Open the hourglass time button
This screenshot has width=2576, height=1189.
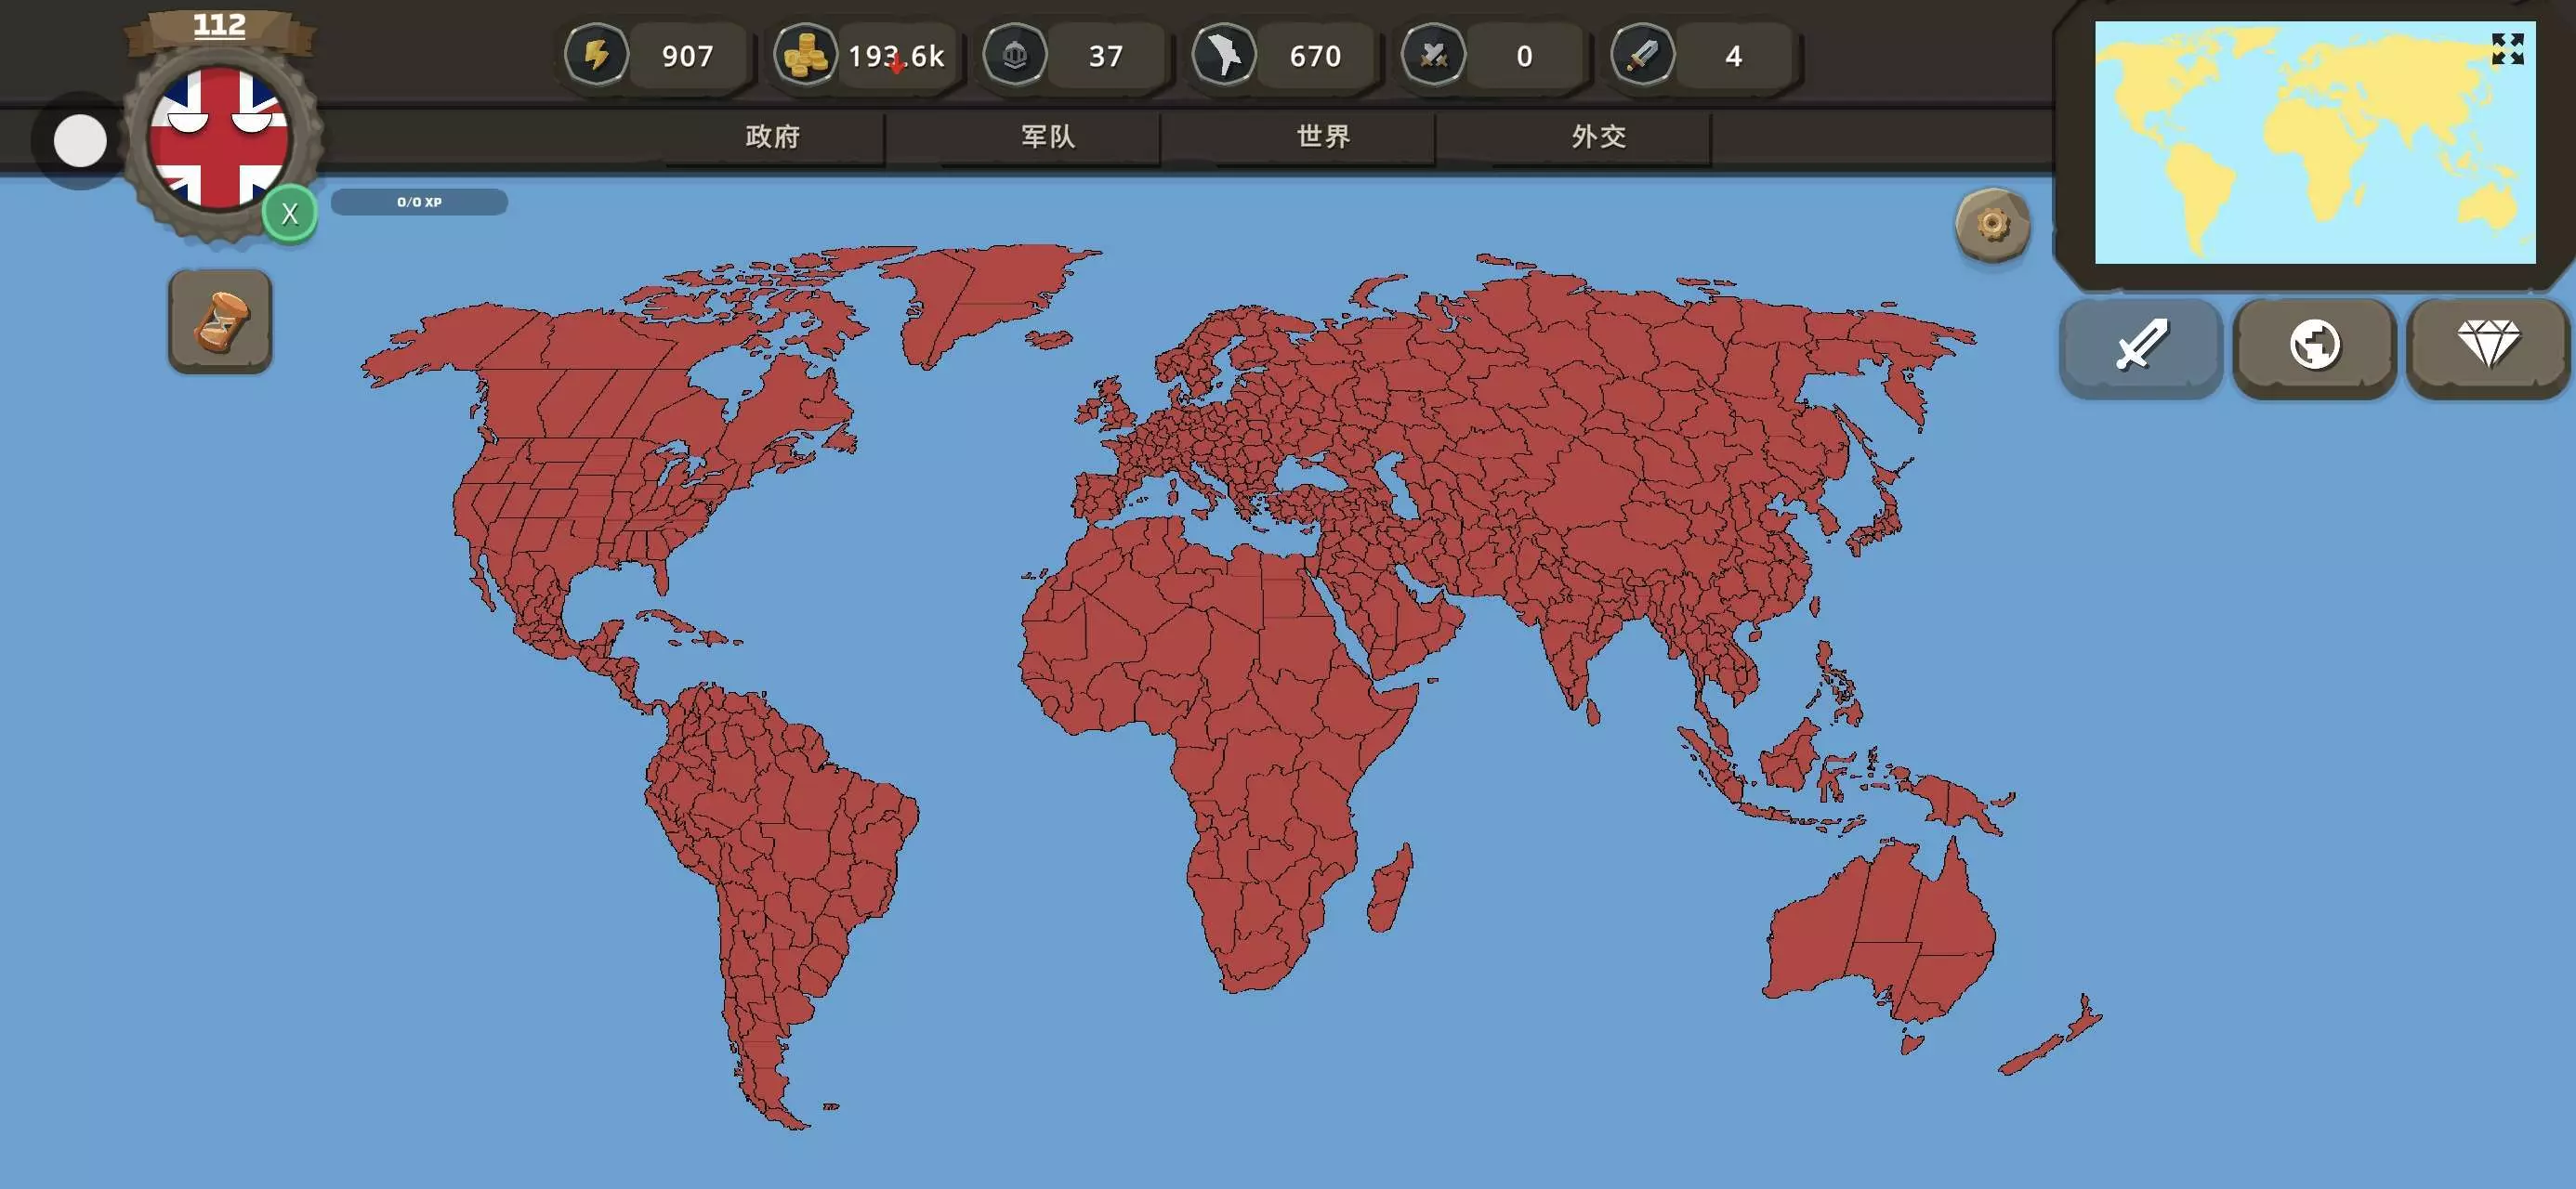220,322
